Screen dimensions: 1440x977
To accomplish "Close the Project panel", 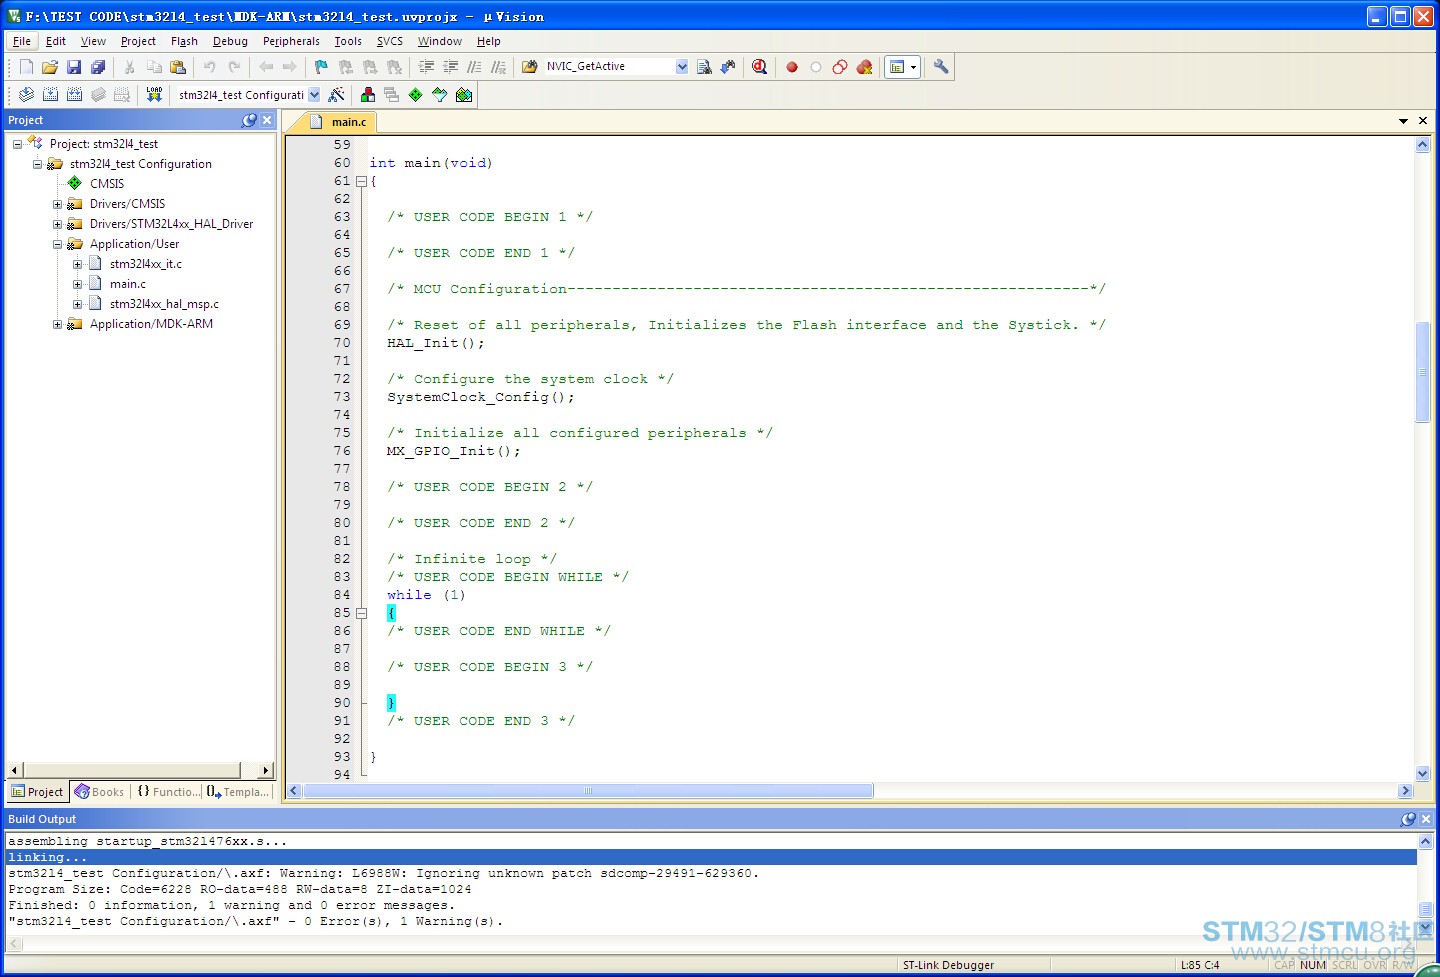I will tap(267, 120).
